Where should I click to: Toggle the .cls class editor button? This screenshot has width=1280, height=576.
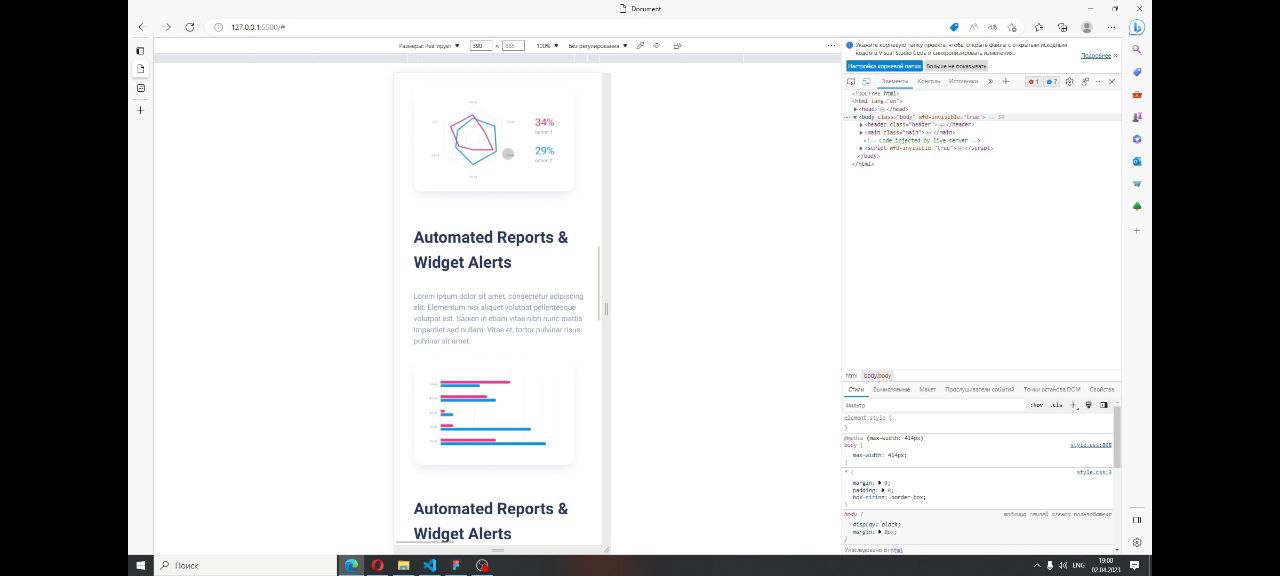[1056, 405]
